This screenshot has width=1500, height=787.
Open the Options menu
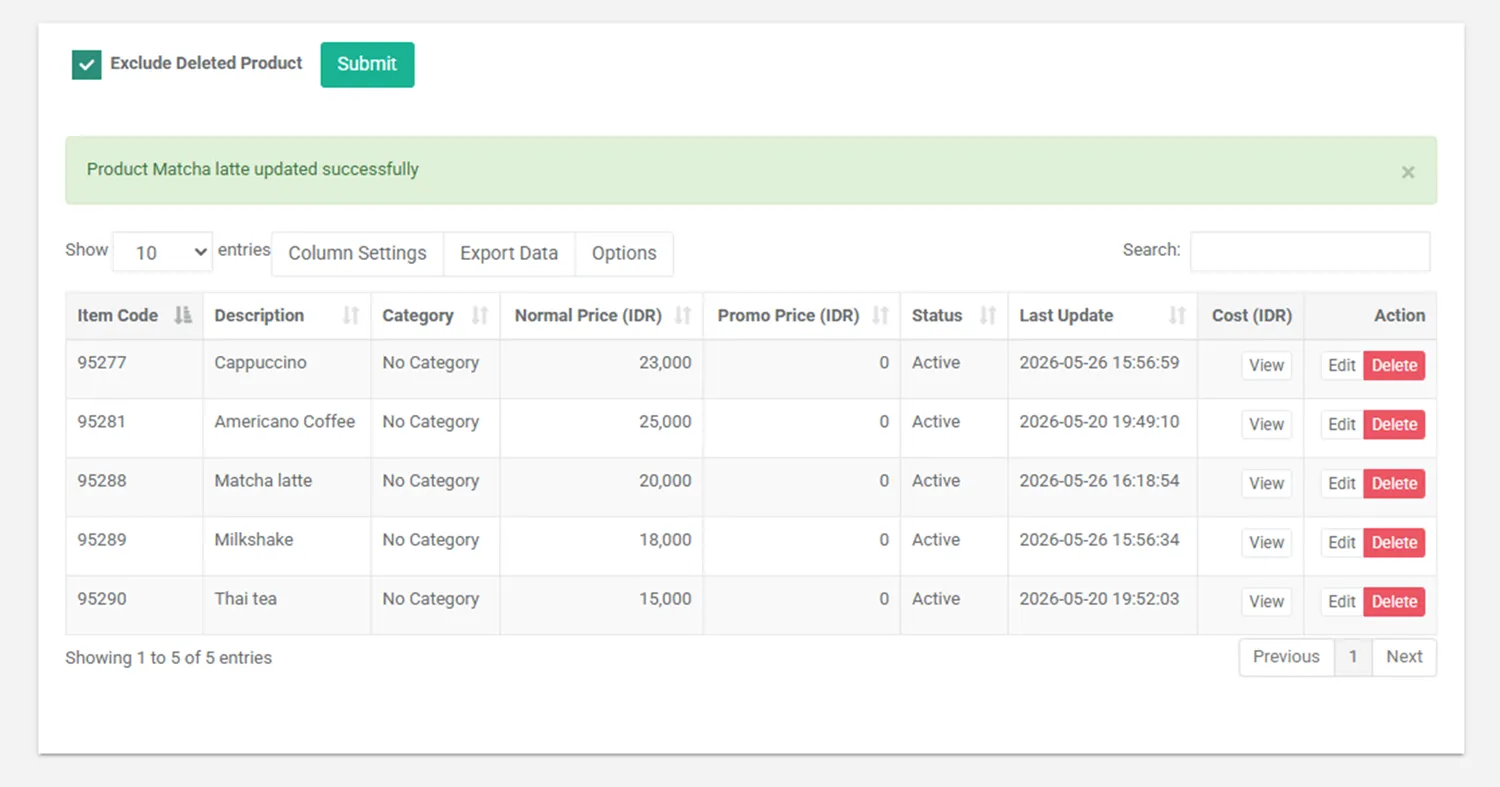tap(624, 254)
